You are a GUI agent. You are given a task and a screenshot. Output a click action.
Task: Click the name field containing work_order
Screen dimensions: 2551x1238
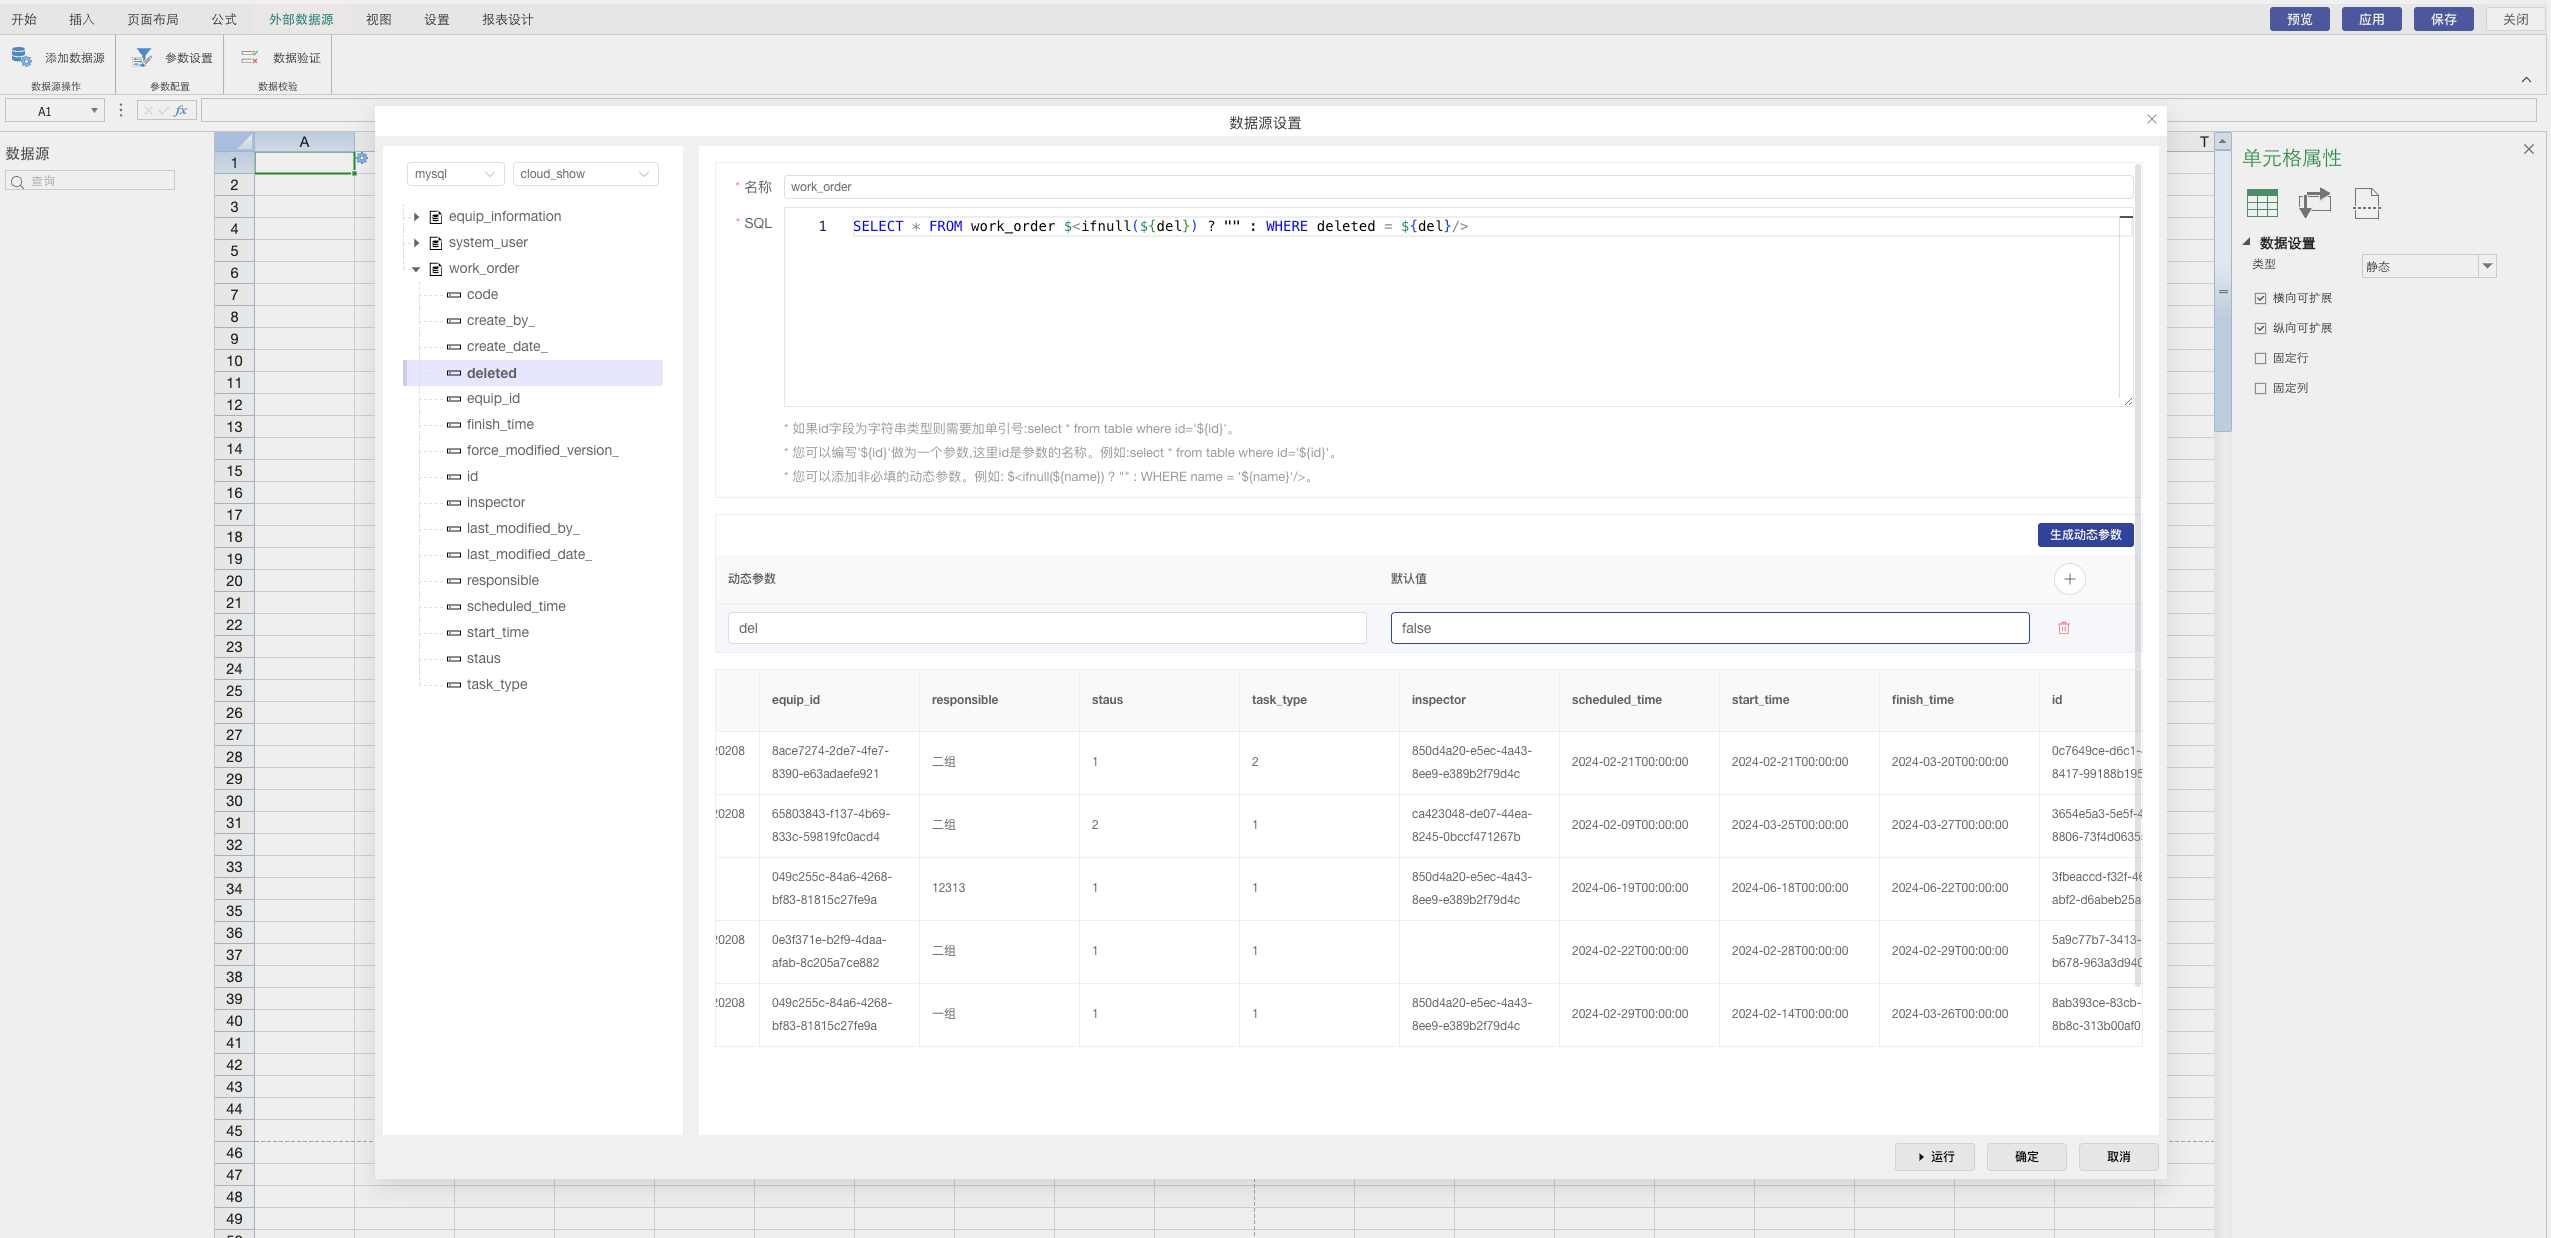click(1458, 187)
